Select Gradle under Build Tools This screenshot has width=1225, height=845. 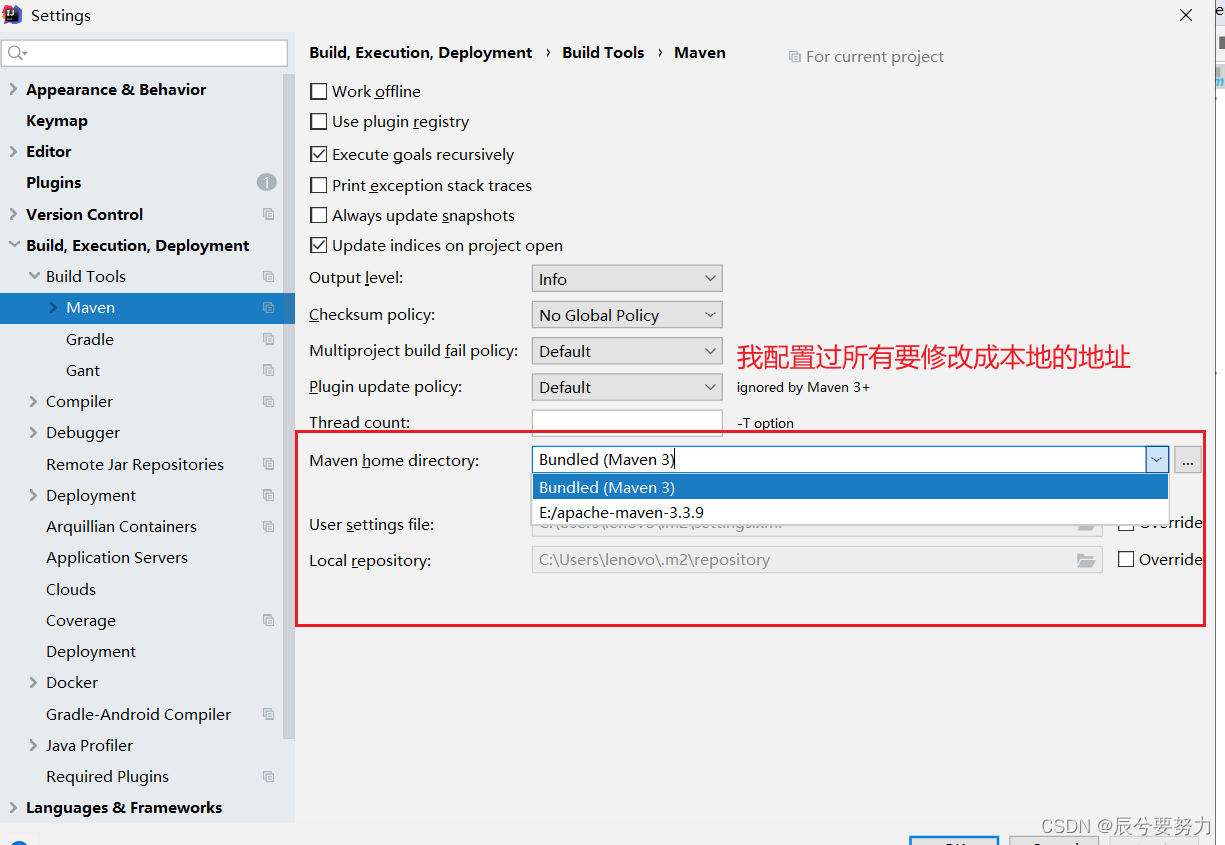click(90, 339)
